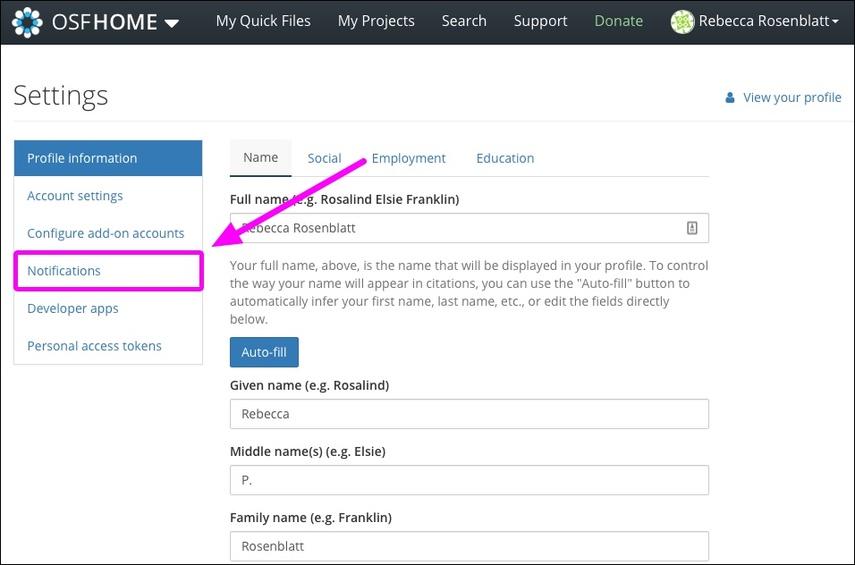The width and height of the screenshot is (855, 565).
Task: Click the Family name field
Action: pyautogui.click(x=469, y=546)
